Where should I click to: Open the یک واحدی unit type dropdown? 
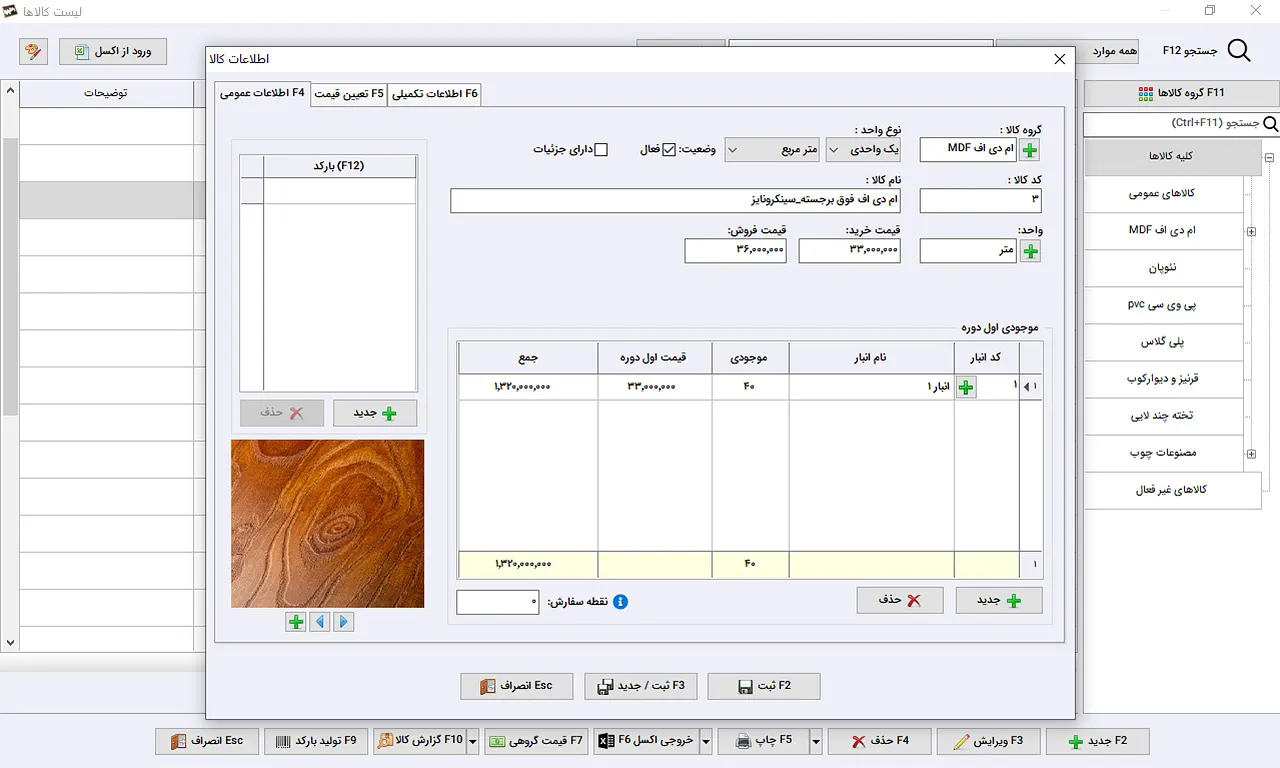coord(863,150)
